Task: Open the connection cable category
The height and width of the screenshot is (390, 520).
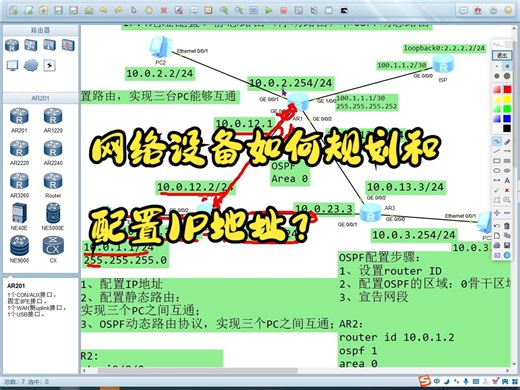Action: (49, 65)
